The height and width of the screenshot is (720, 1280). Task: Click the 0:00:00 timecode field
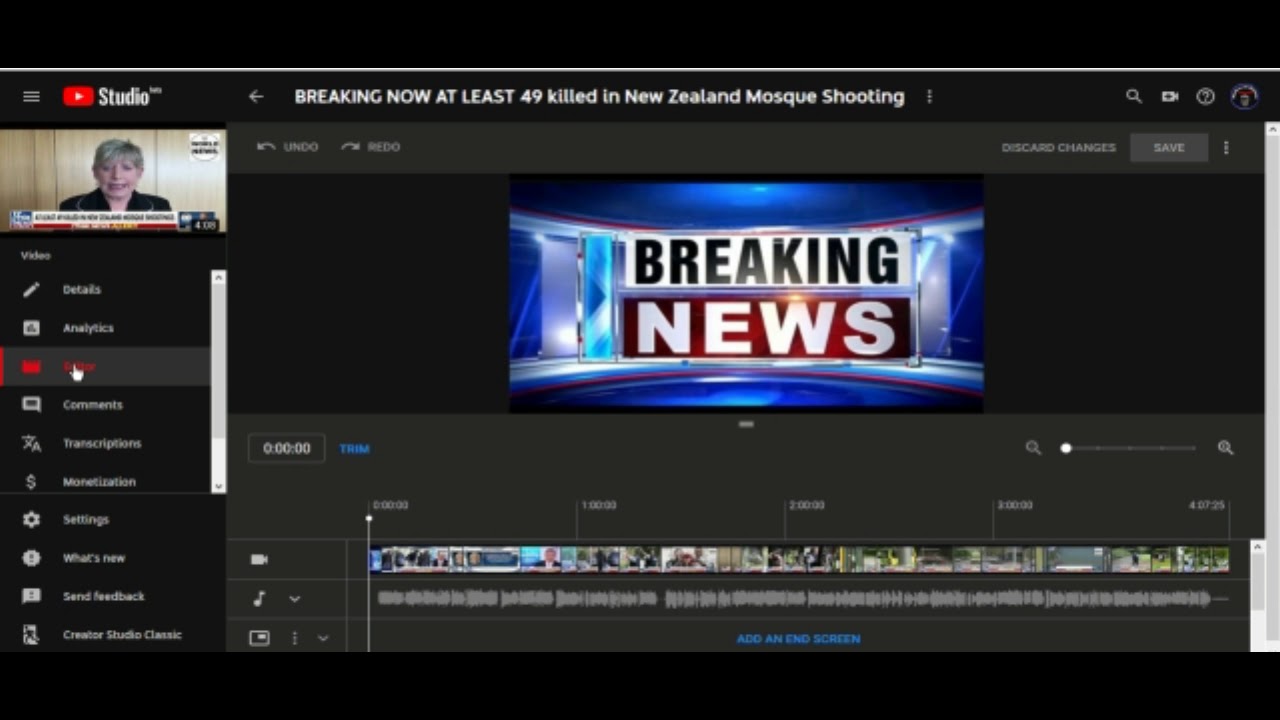pyautogui.click(x=286, y=448)
